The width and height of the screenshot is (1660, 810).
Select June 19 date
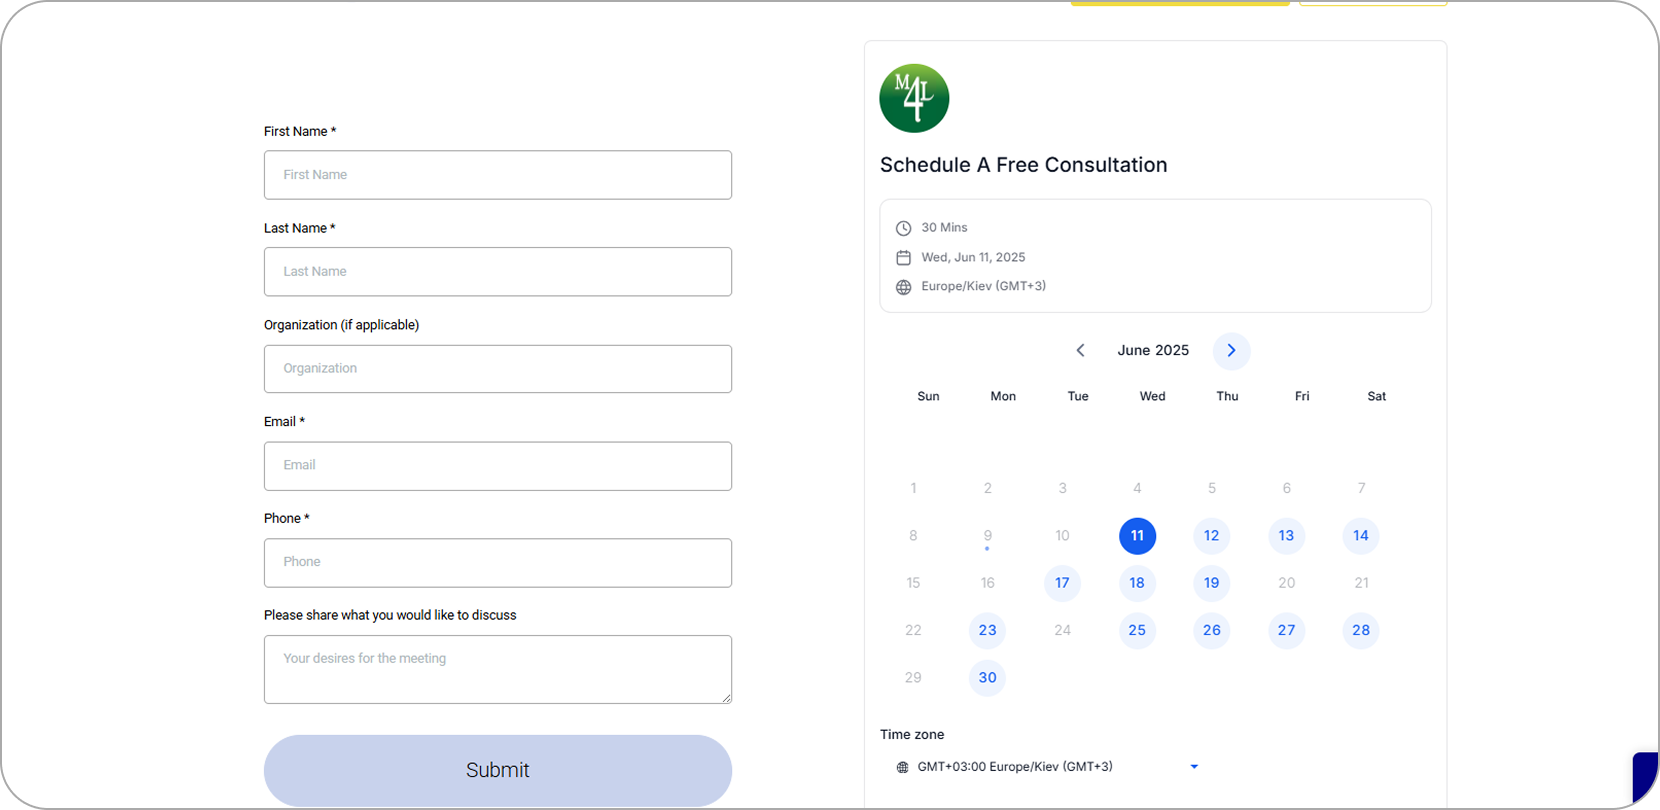pos(1212,583)
